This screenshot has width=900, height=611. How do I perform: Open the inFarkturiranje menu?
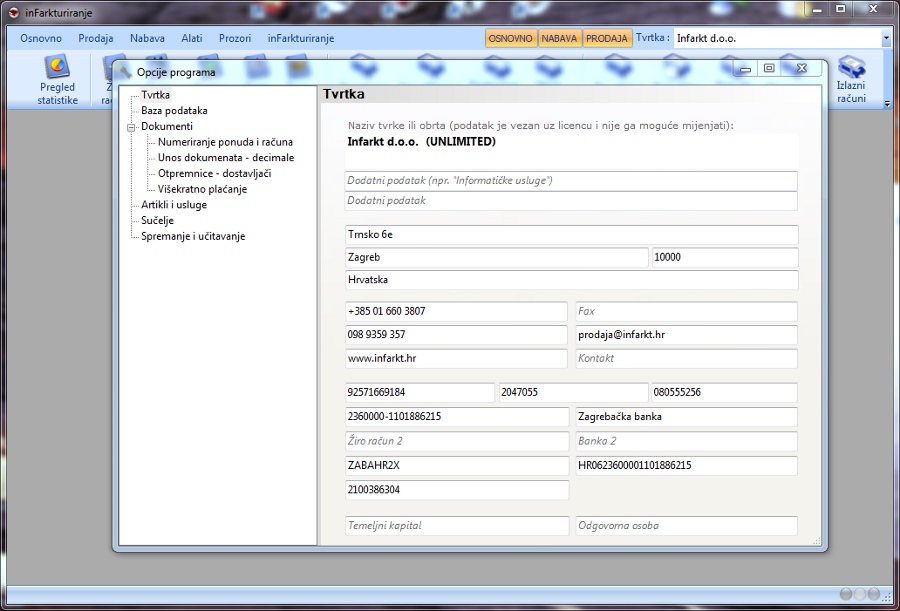tap(301, 38)
